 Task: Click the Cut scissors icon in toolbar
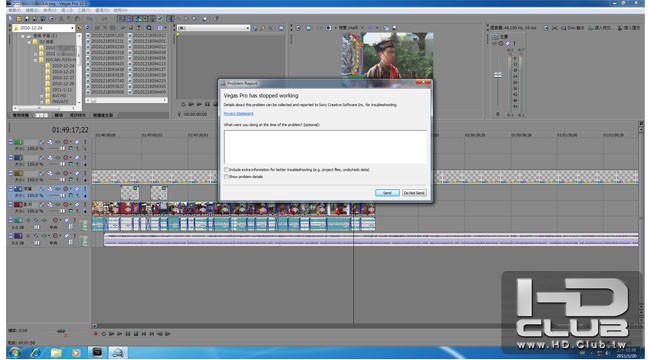point(61,19)
